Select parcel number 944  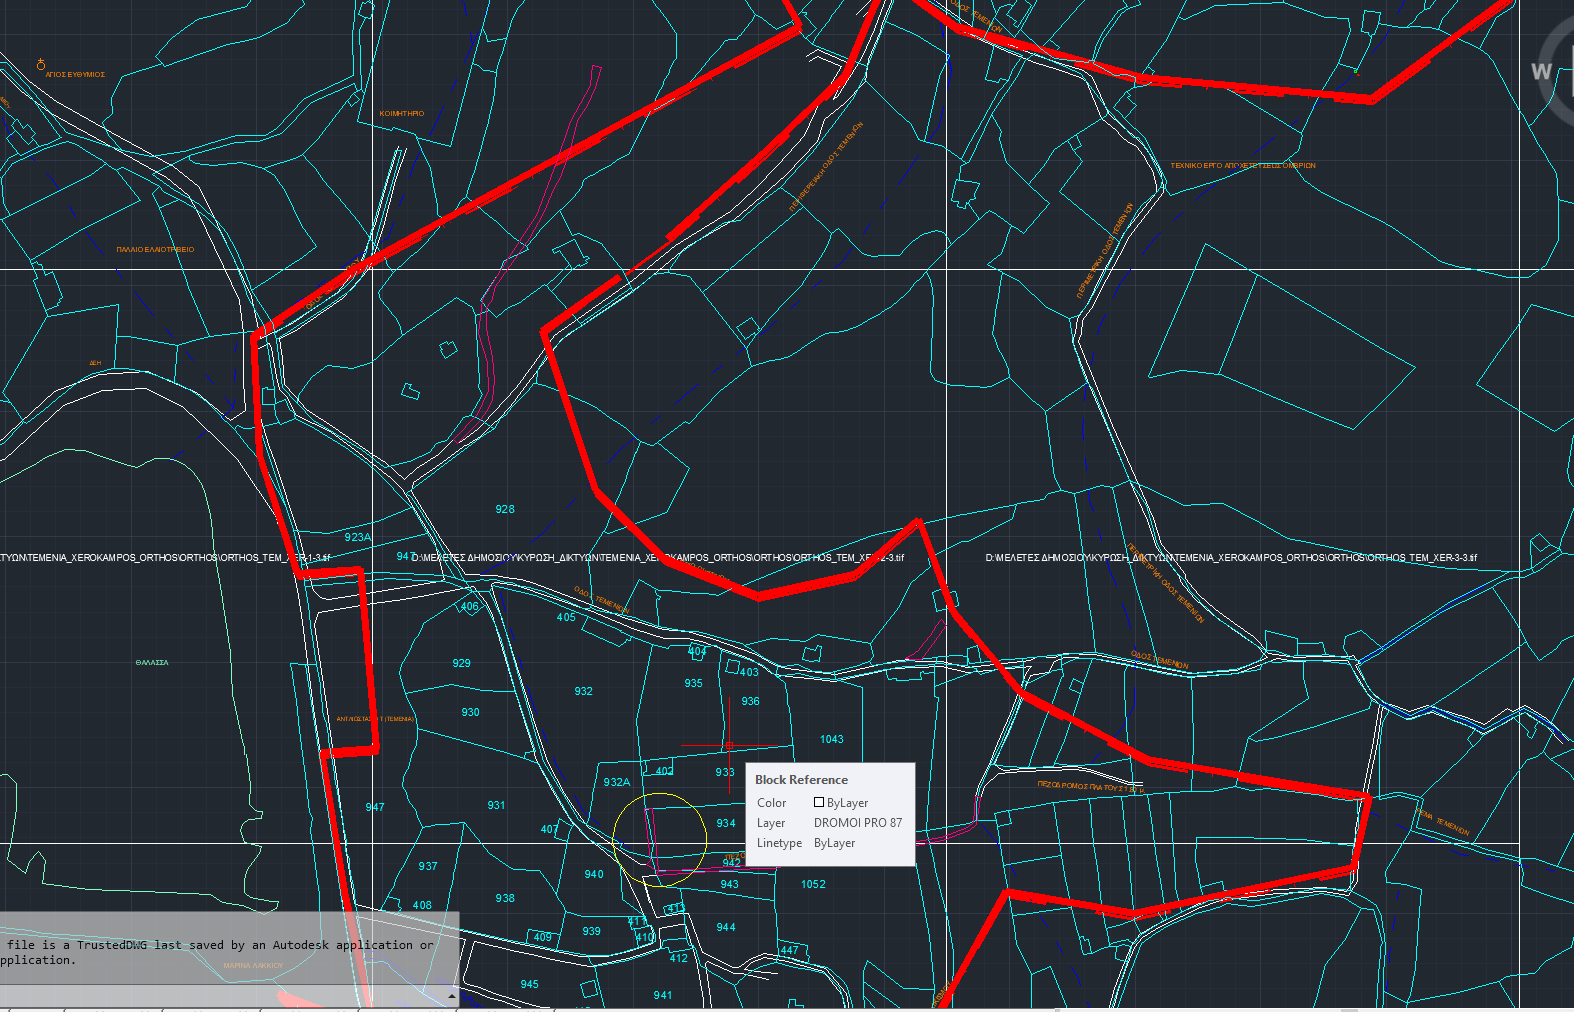pyautogui.click(x=726, y=927)
